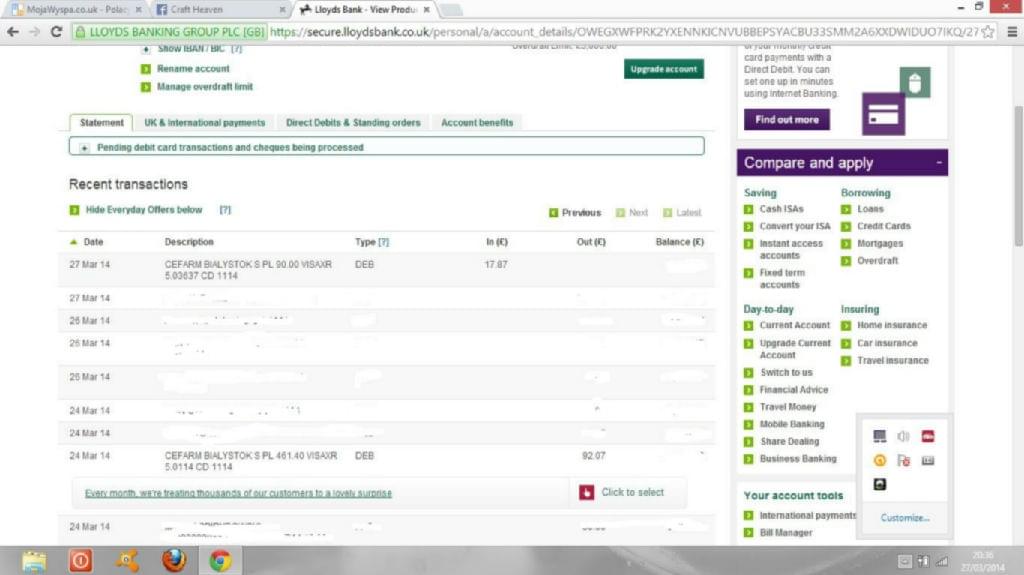This screenshot has width=1024, height=575.
Task: Click the monitor icon in tray popup
Action: coord(880,436)
